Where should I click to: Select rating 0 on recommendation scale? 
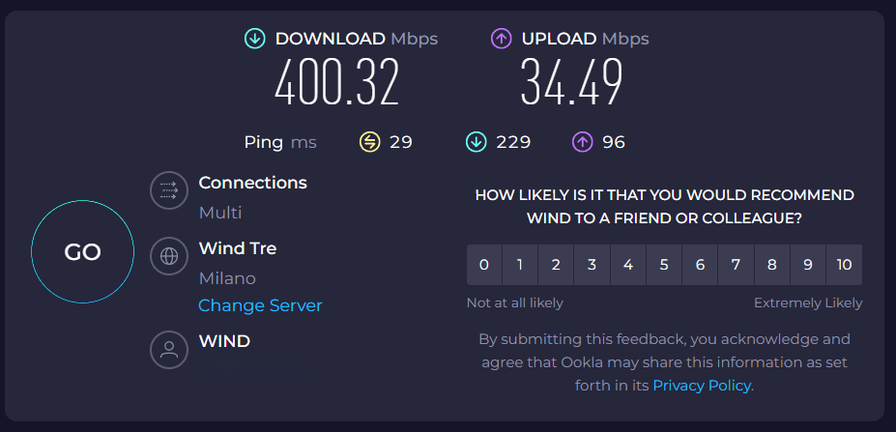click(484, 265)
